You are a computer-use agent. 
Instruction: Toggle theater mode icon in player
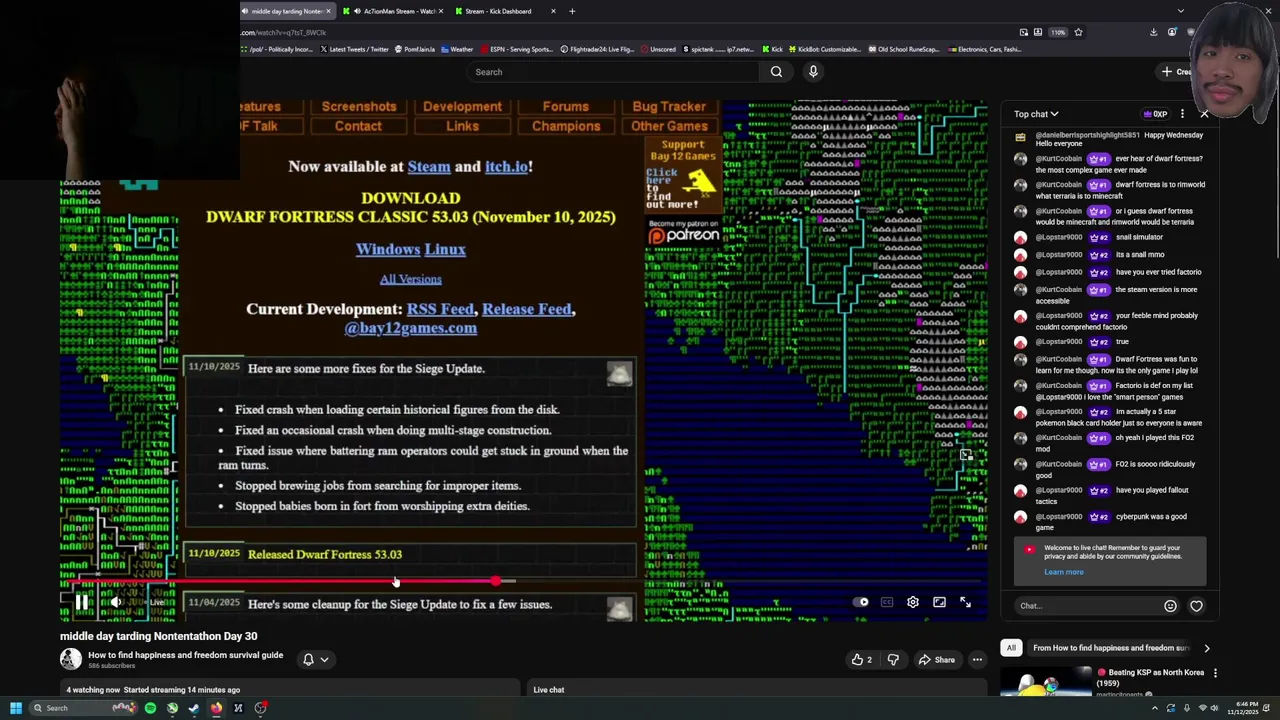(939, 602)
